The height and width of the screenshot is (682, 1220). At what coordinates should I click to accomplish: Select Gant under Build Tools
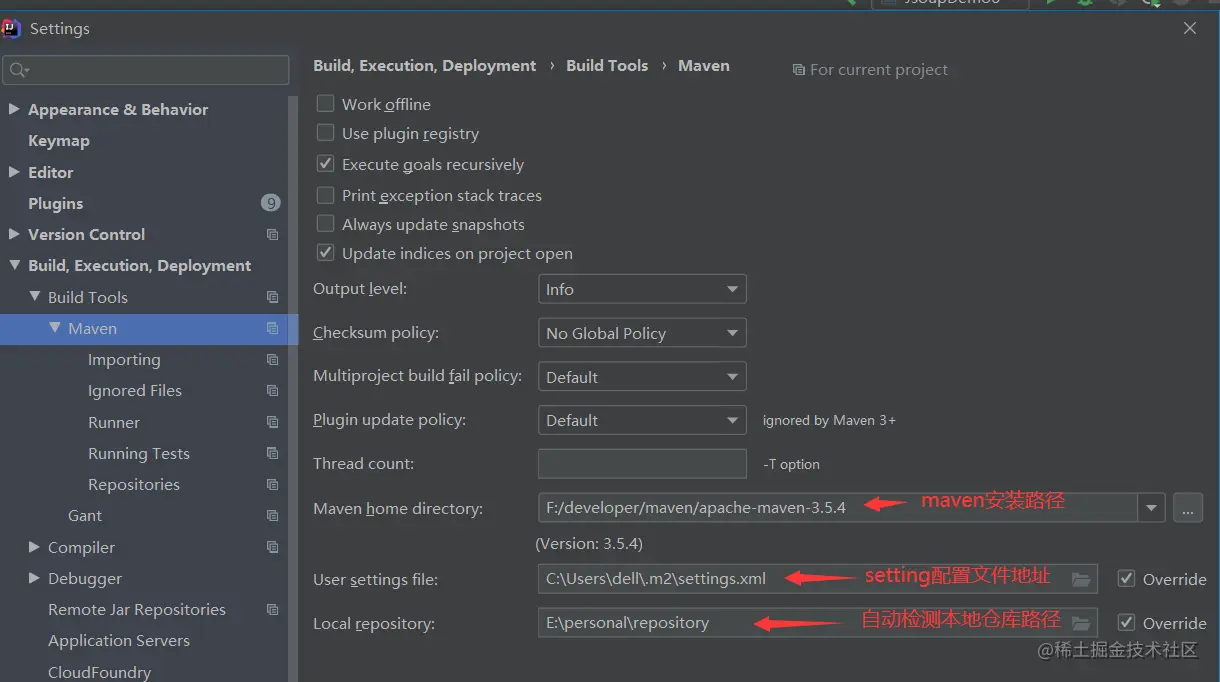tap(85, 515)
